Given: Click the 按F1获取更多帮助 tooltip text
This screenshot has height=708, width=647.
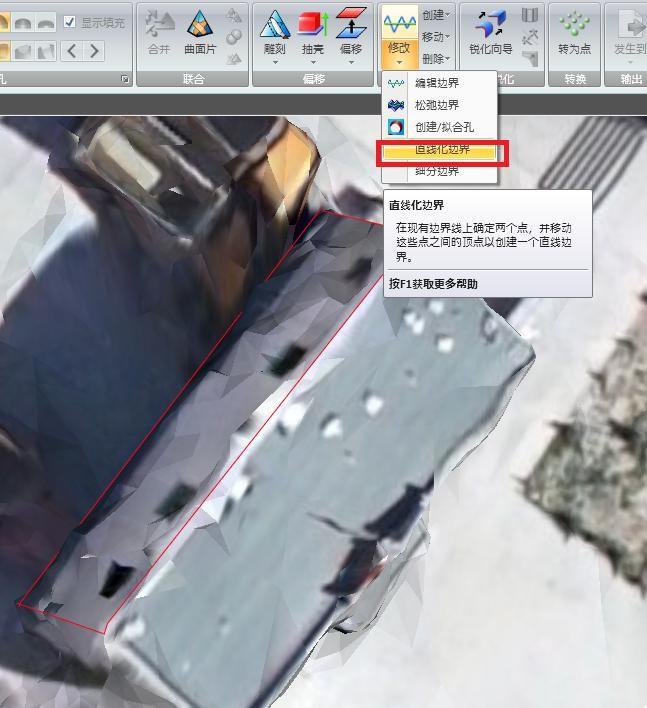Looking at the screenshot, I should tap(433, 284).
